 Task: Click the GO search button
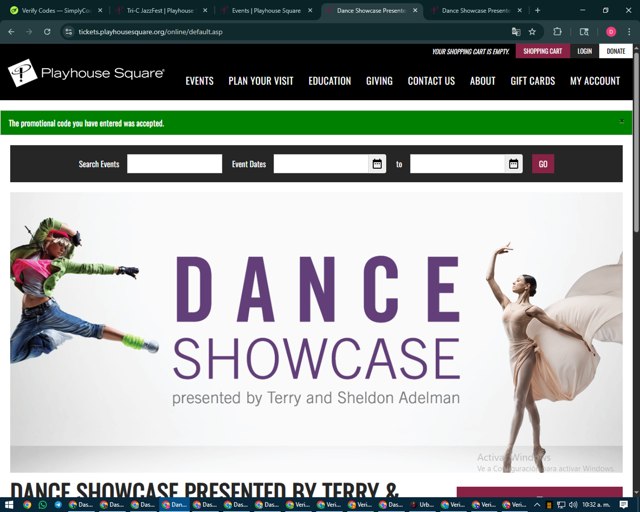tap(543, 164)
